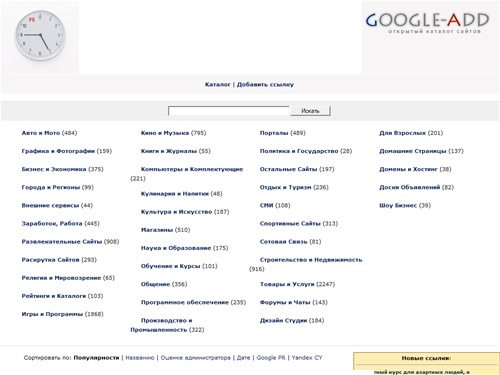500x375 pixels.
Task: Focus the search text field
Action: [x=229, y=111]
